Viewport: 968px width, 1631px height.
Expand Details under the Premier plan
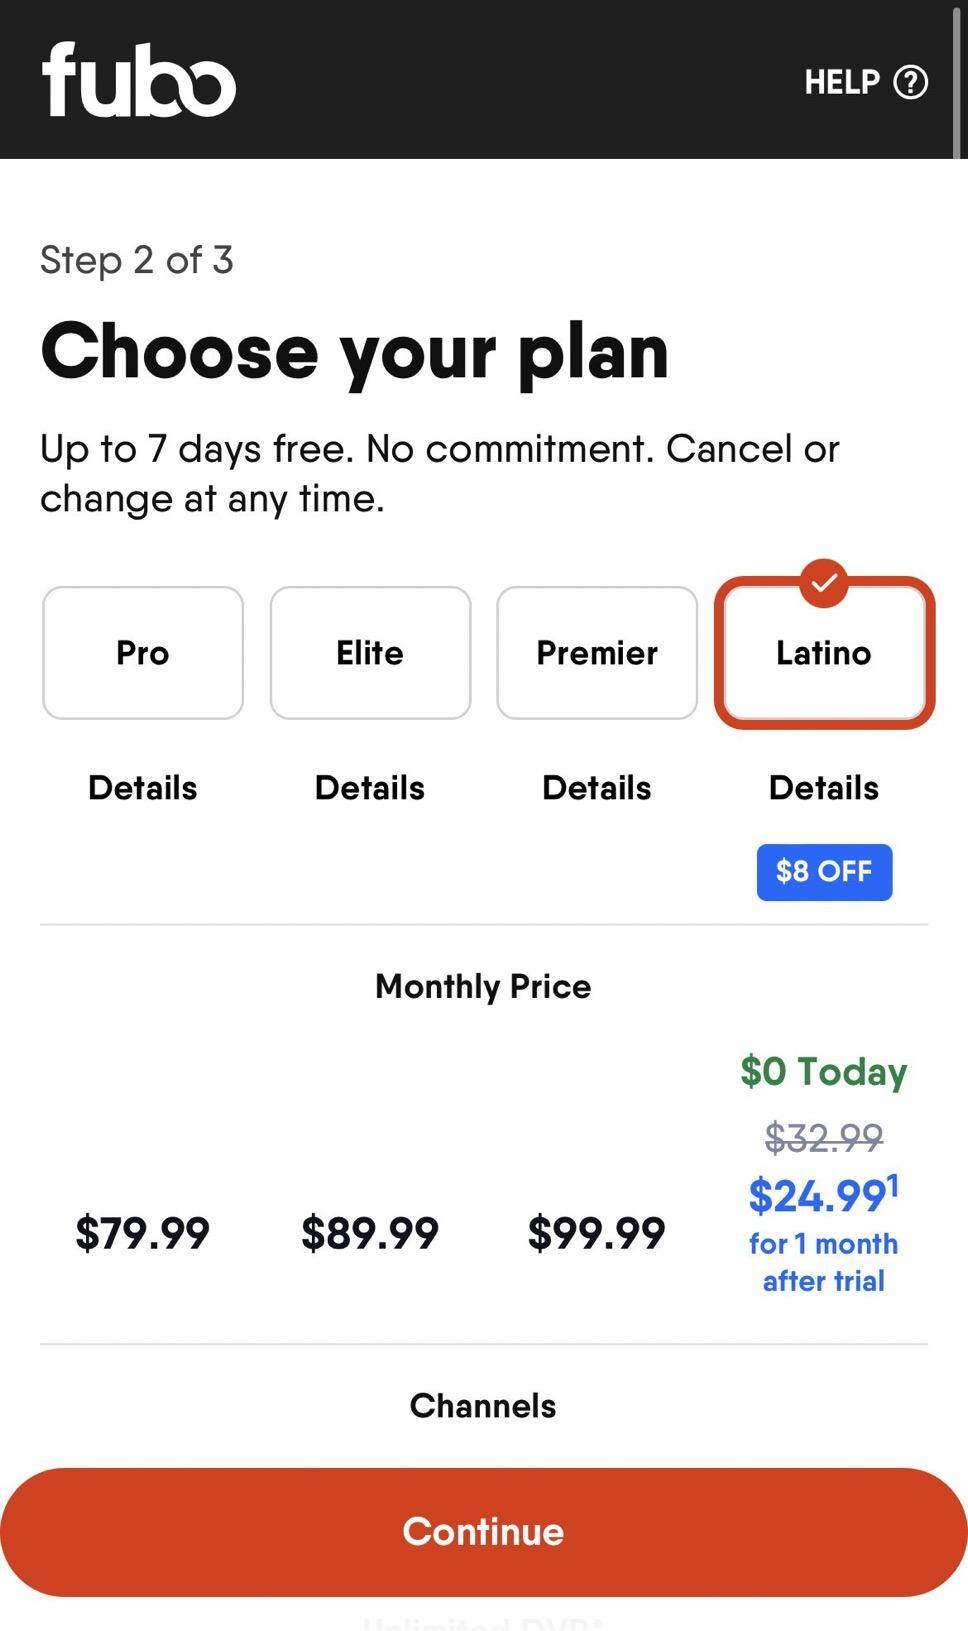point(597,788)
